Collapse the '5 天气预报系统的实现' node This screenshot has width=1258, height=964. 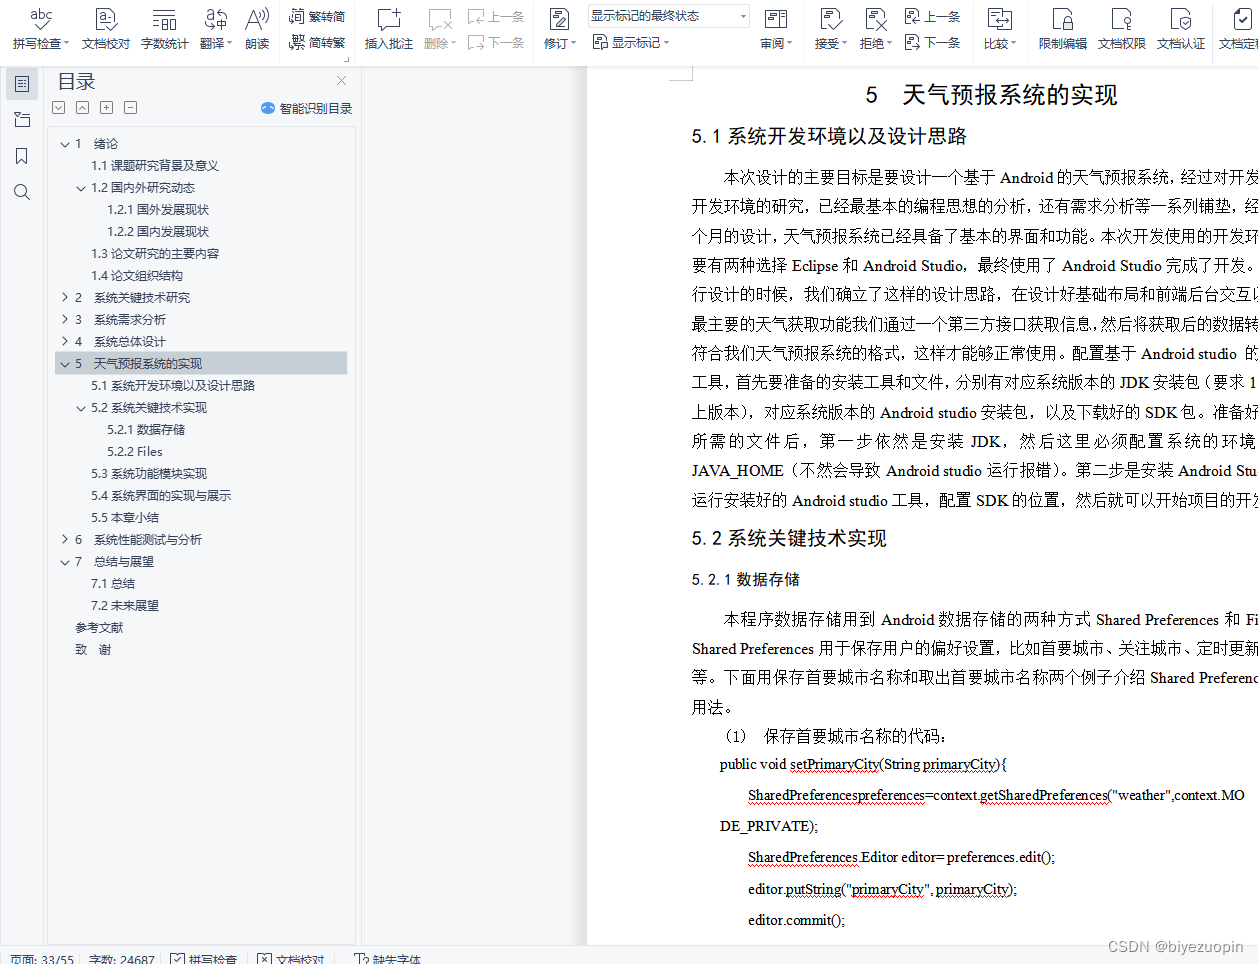point(65,364)
